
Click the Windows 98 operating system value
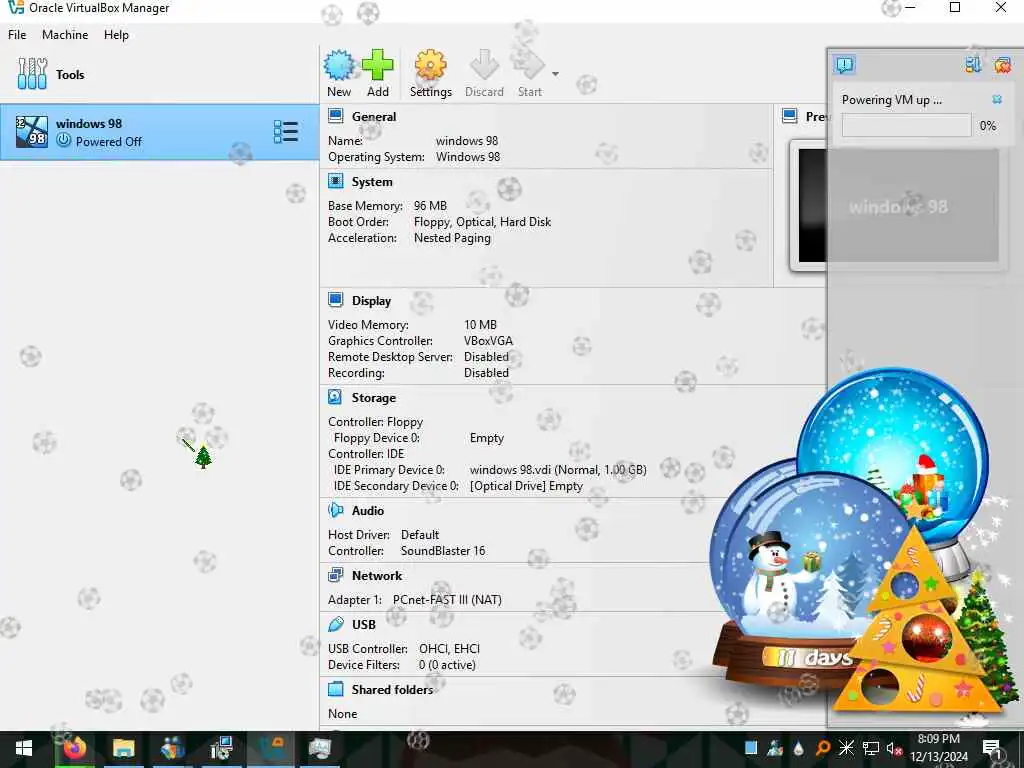(468, 157)
